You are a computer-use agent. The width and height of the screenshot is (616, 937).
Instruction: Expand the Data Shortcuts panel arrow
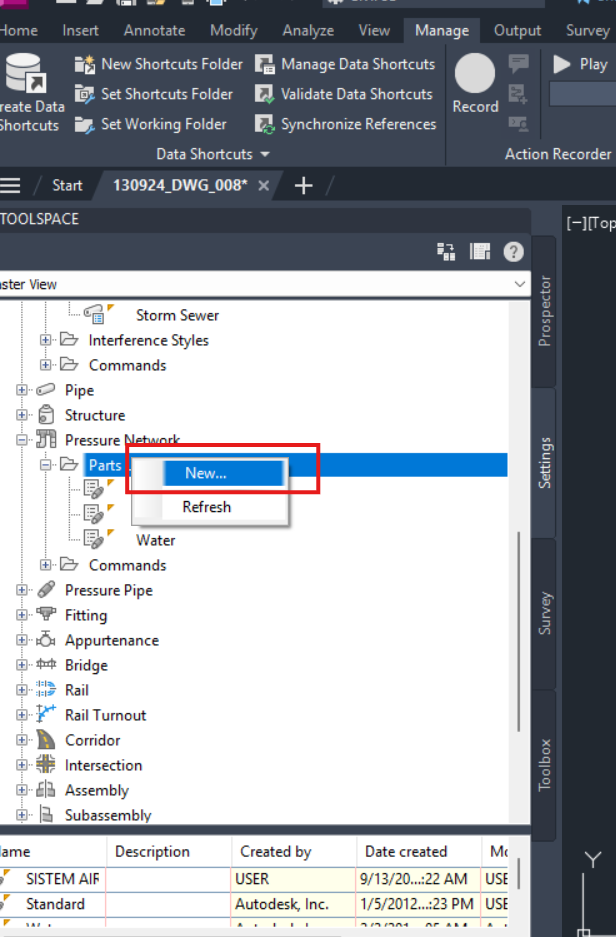pos(265,154)
